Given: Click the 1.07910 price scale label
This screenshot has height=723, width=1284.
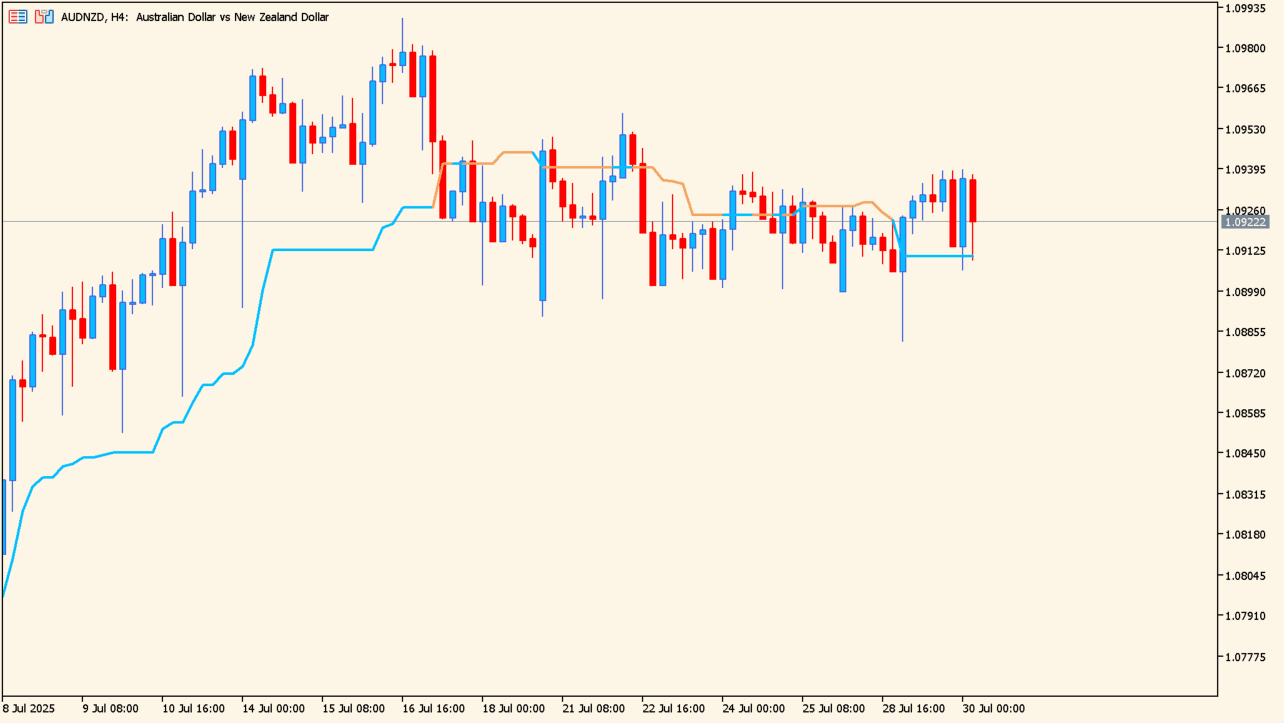Looking at the screenshot, I should click(x=1246, y=616).
